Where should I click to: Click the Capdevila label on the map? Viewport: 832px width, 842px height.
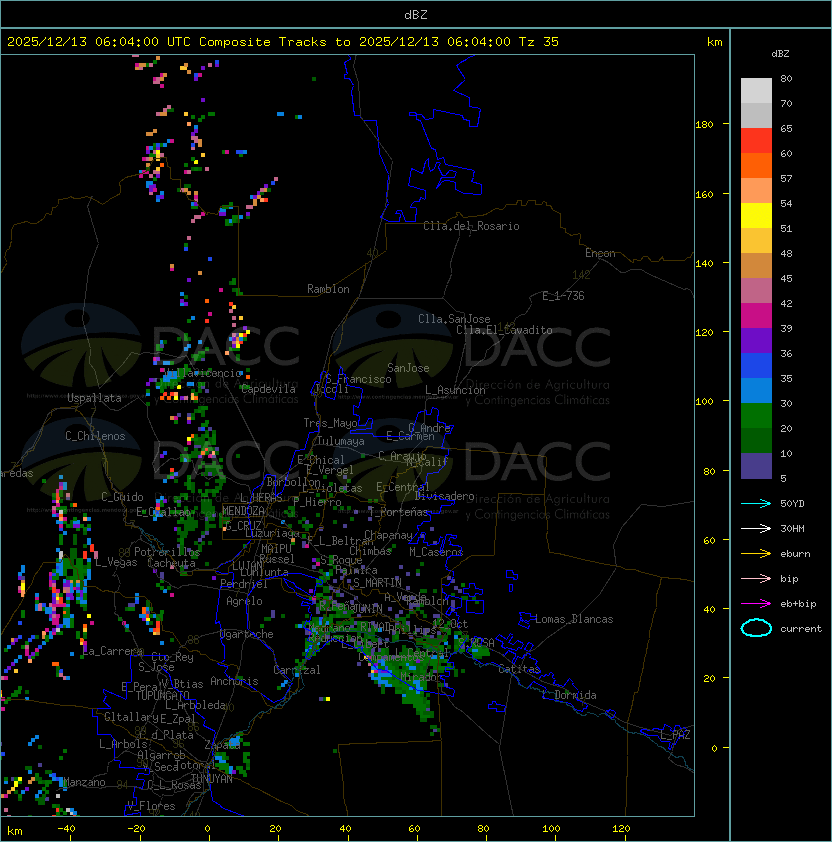[268, 389]
